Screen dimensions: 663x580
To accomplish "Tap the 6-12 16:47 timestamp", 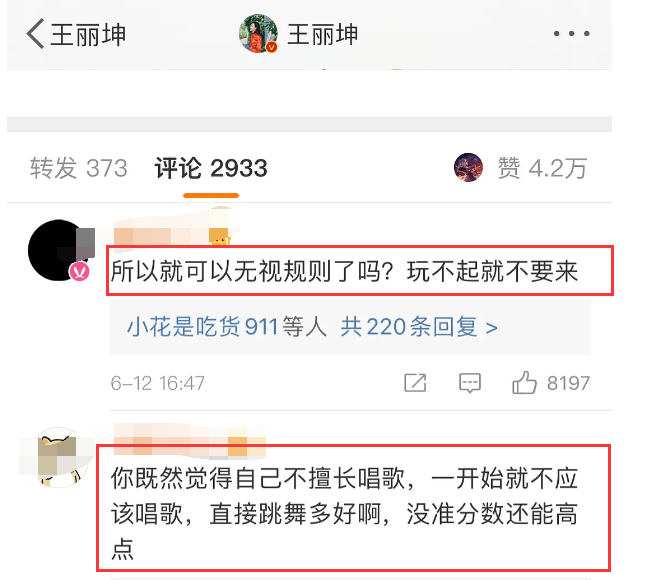I will tap(157, 383).
